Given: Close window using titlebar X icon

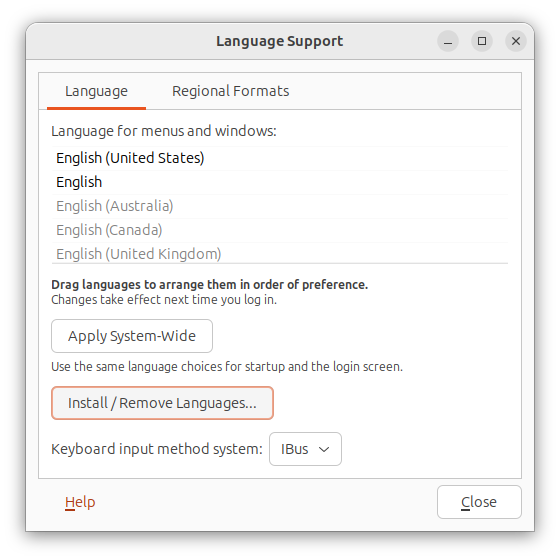Looking at the screenshot, I should [516, 41].
